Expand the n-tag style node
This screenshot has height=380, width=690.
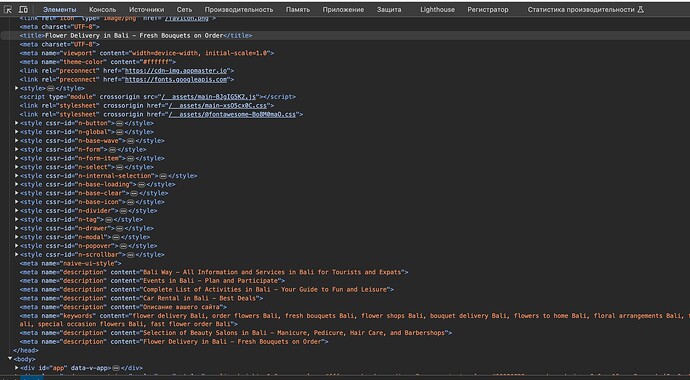click(17, 219)
